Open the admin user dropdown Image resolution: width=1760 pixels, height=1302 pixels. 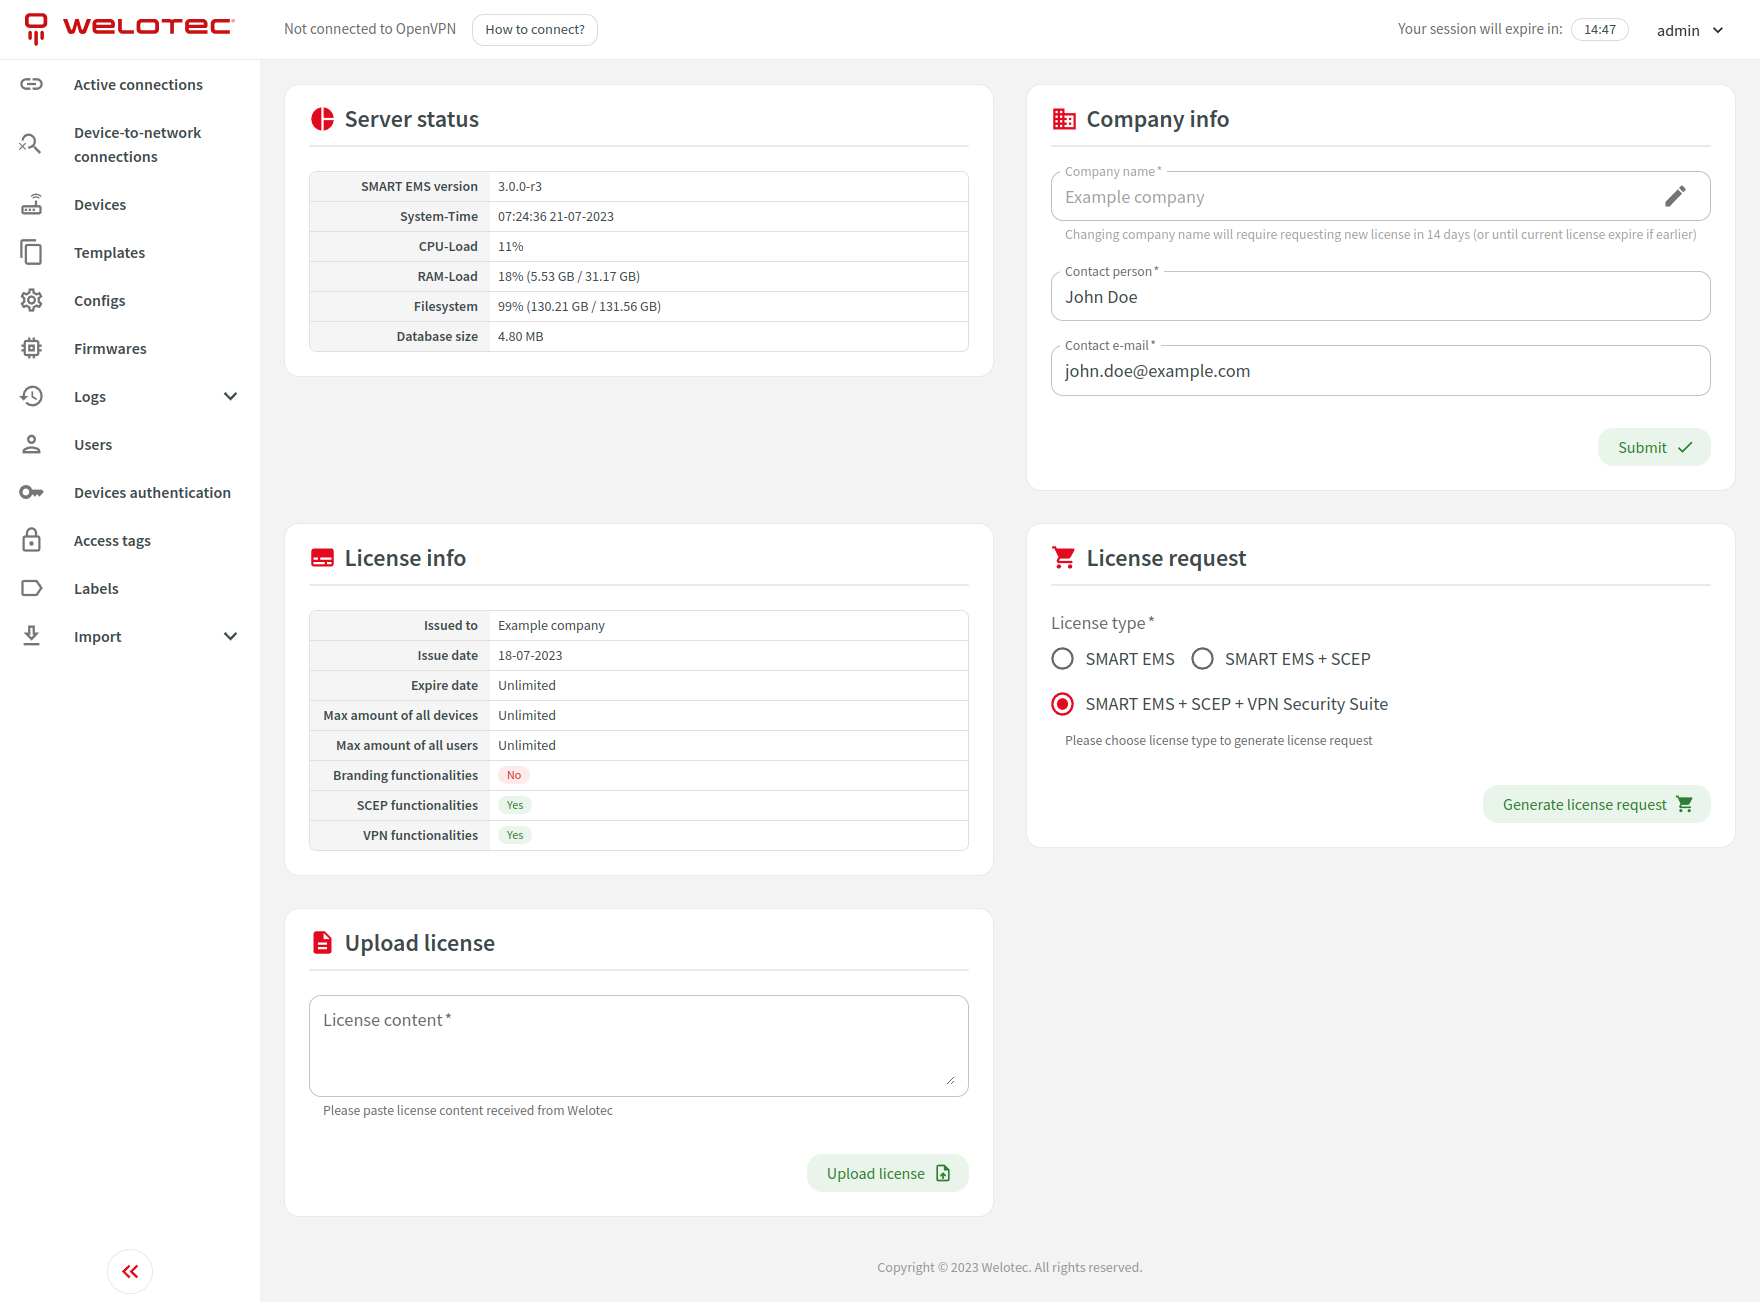[x=1690, y=30]
